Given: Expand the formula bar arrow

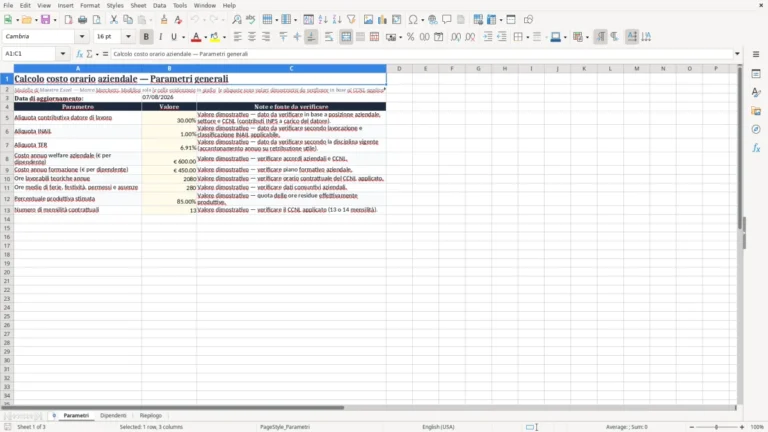Looking at the screenshot, I should coord(737,54).
